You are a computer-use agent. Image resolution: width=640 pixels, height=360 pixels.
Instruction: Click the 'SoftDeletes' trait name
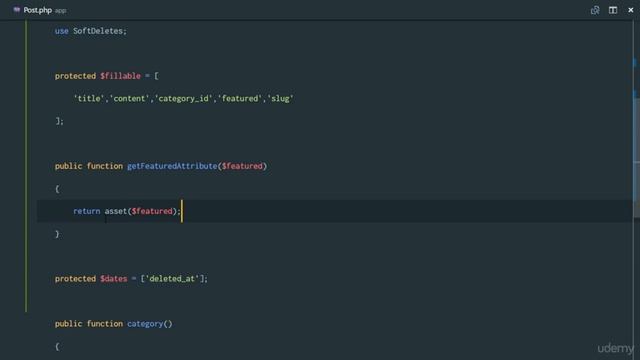tap(98, 31)
